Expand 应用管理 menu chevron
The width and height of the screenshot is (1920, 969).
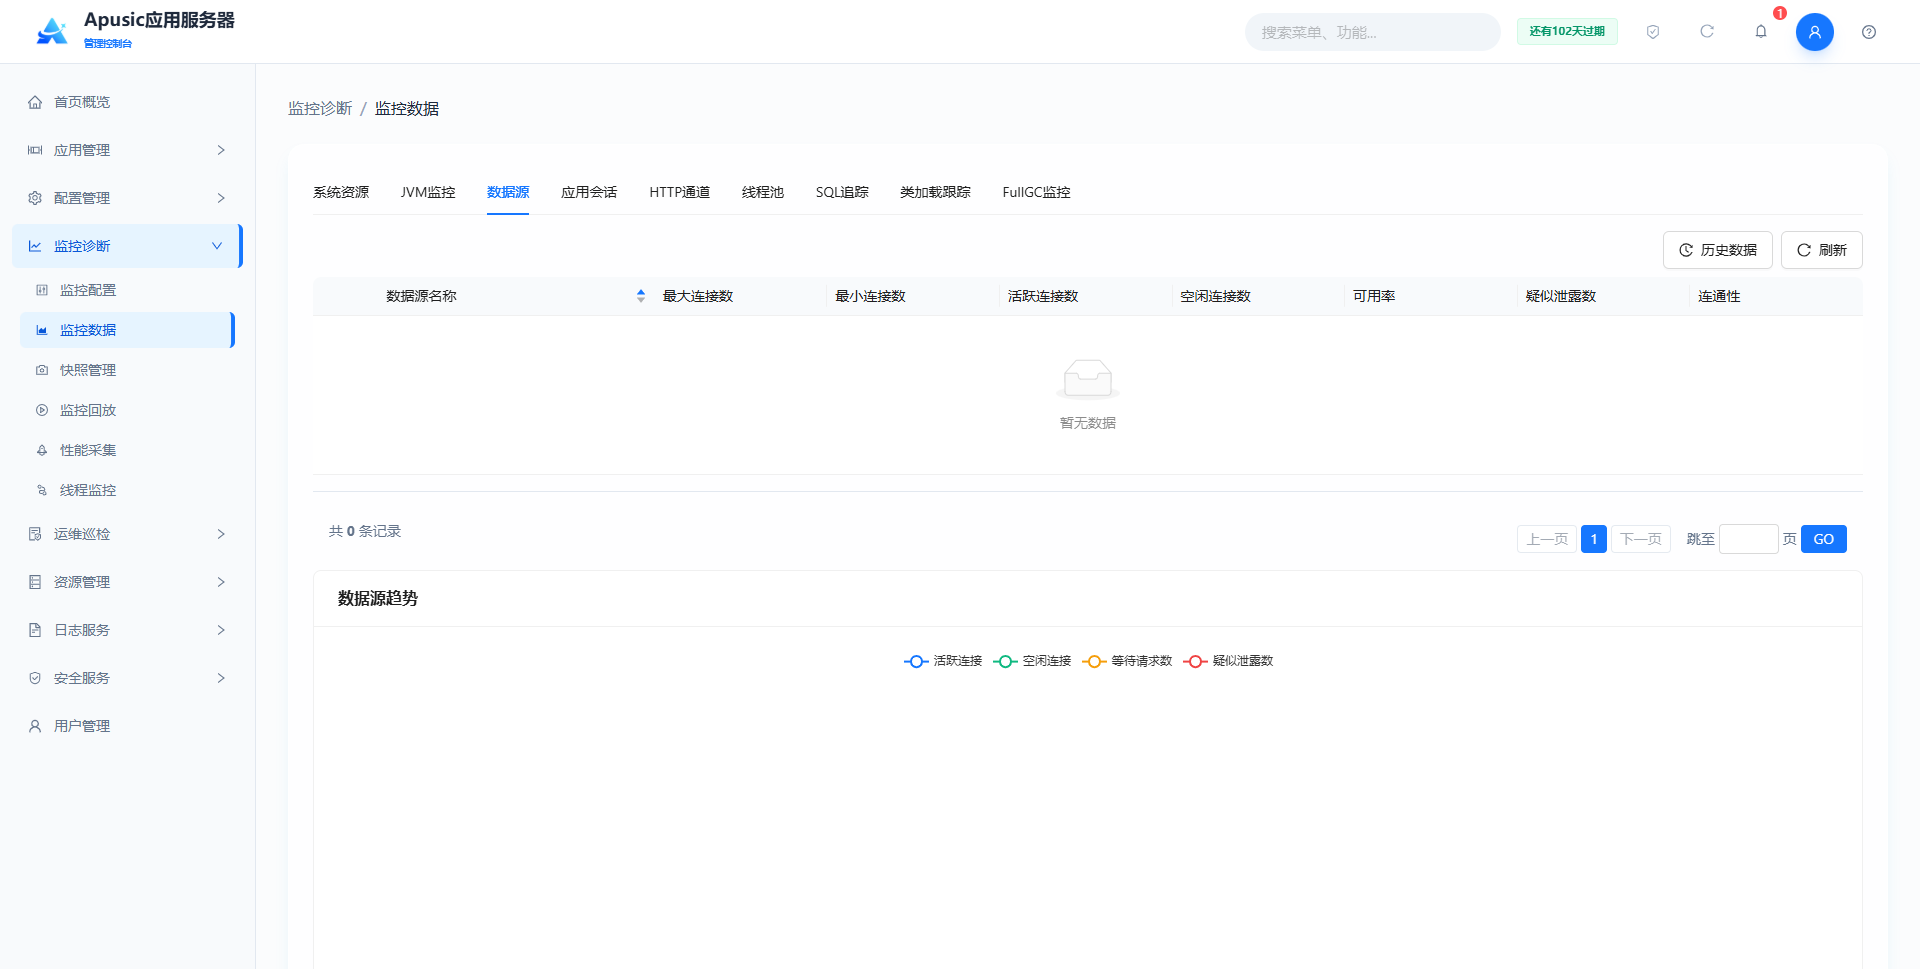pos(221,150)
